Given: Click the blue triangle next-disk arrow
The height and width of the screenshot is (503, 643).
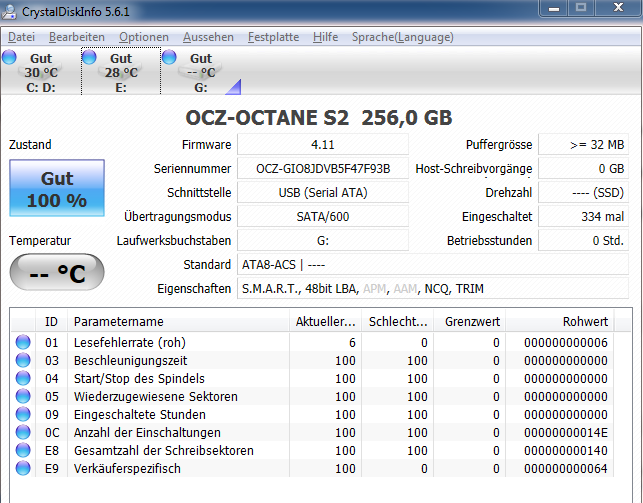Looking at the screenshot, I should point(235,89).
